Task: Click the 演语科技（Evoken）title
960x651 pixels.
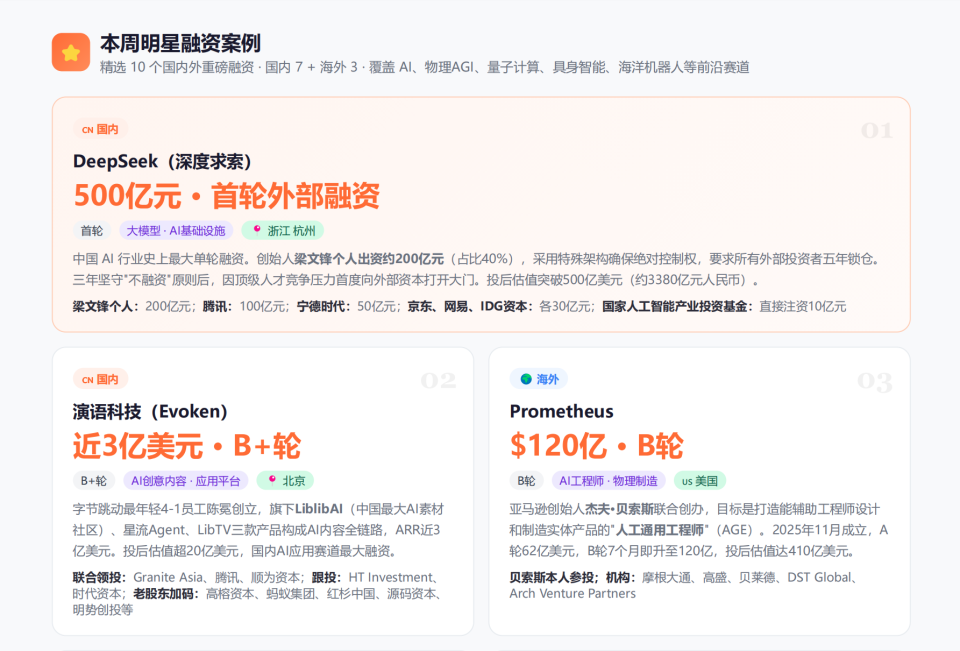Action: [x=150, y=412]
